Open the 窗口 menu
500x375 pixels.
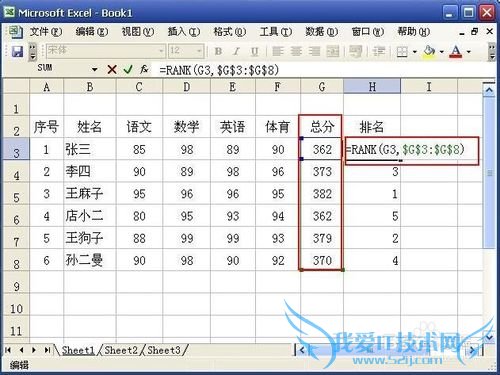pyautogui.click(x=368, y=32)
